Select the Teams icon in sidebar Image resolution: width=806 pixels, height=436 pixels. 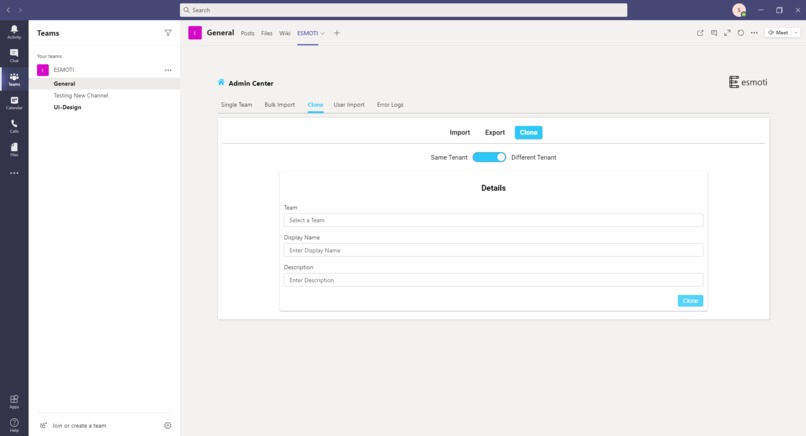coord(14,79)
